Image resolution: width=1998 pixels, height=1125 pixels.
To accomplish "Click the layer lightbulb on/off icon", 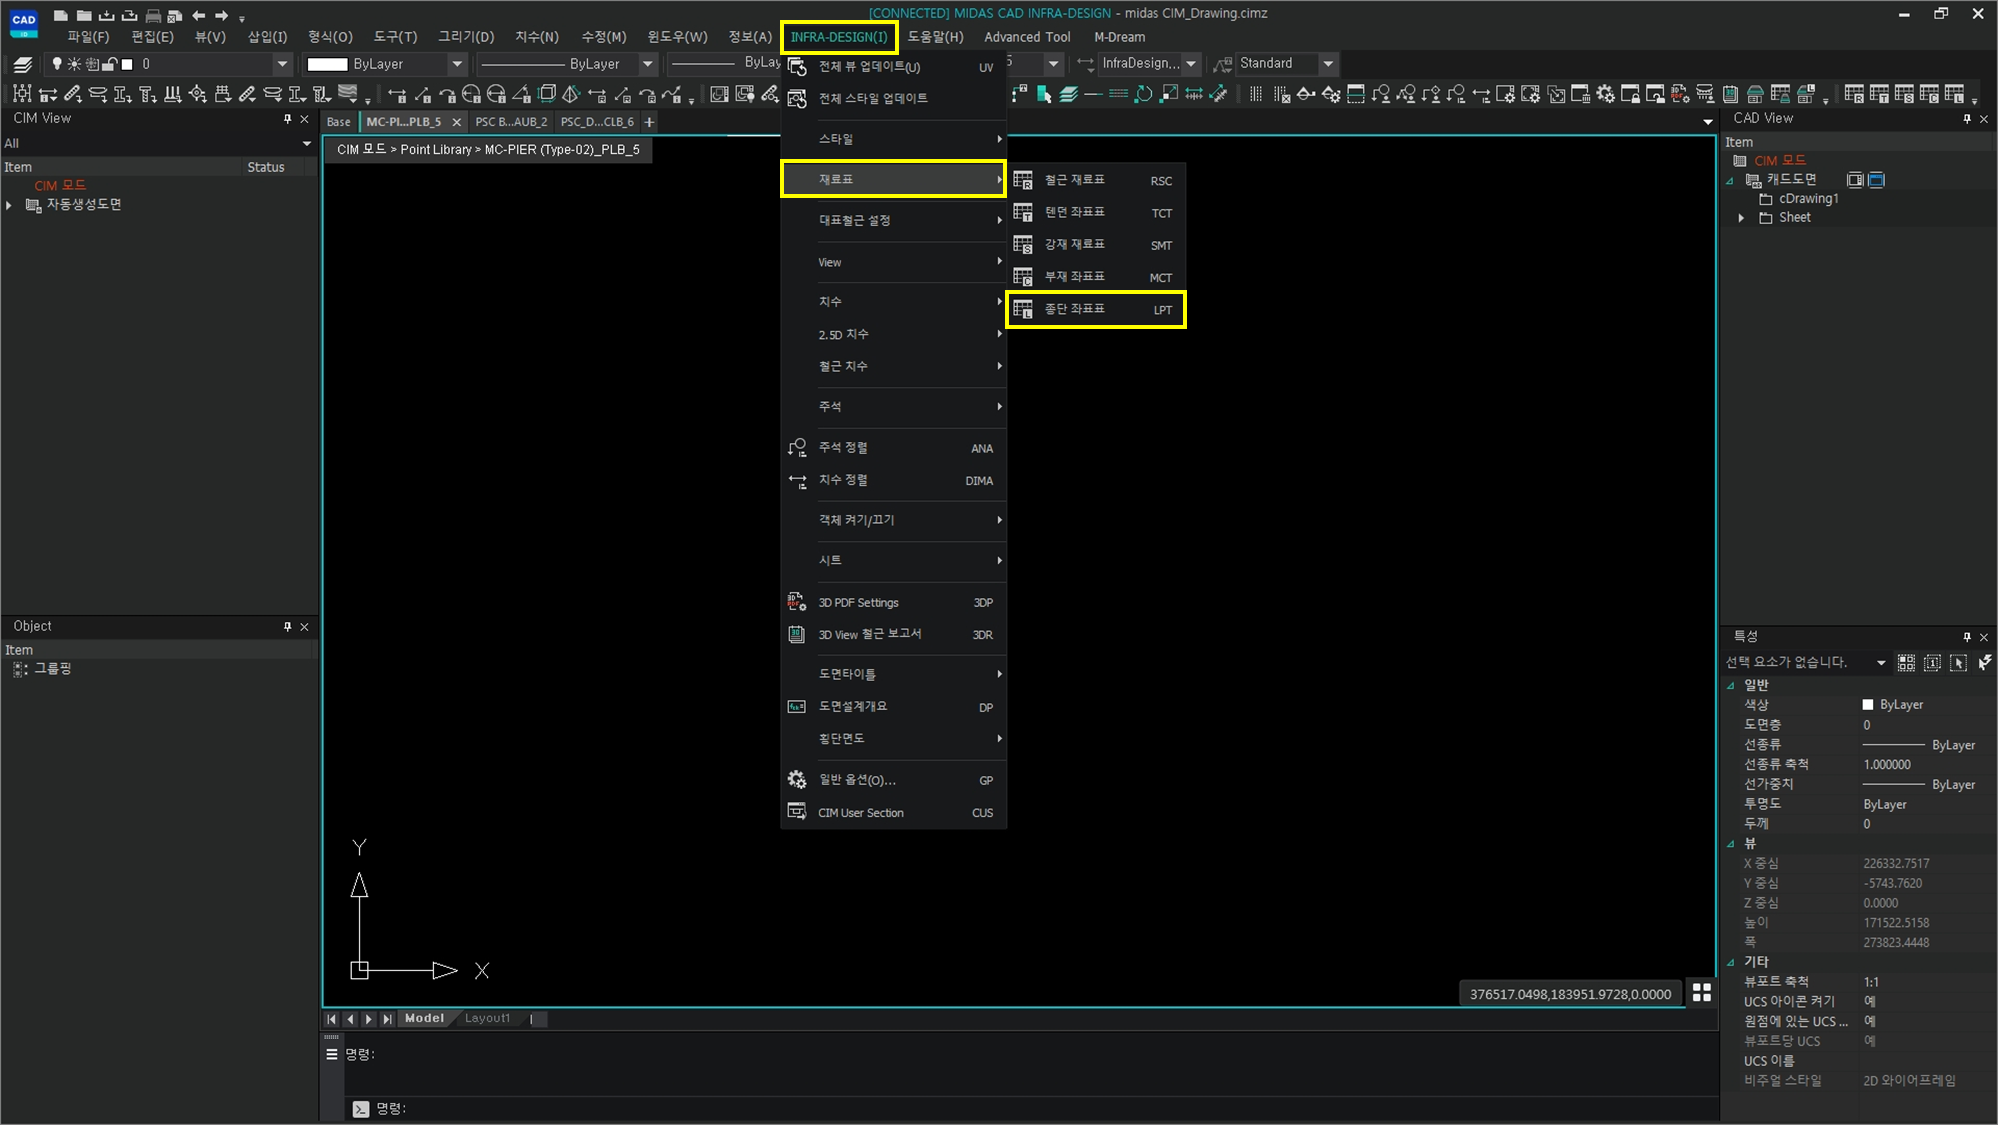I will 57,64.
